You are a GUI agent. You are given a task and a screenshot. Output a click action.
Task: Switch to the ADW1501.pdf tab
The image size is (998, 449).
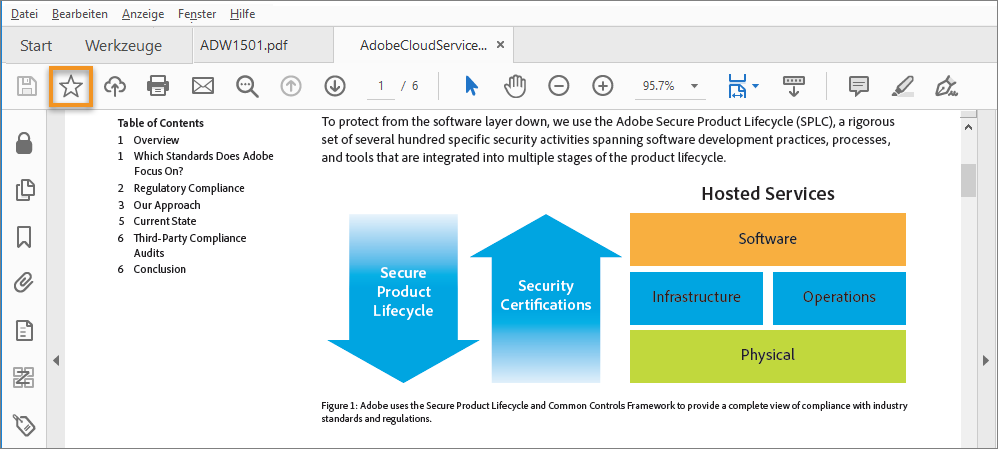[x=264, y=45]
